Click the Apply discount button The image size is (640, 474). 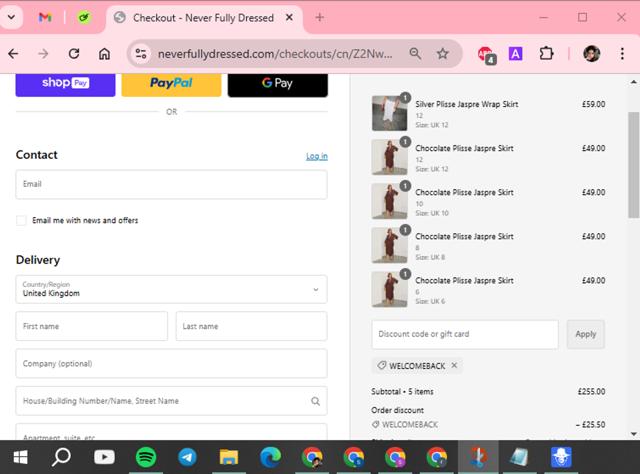click(586, 334)
